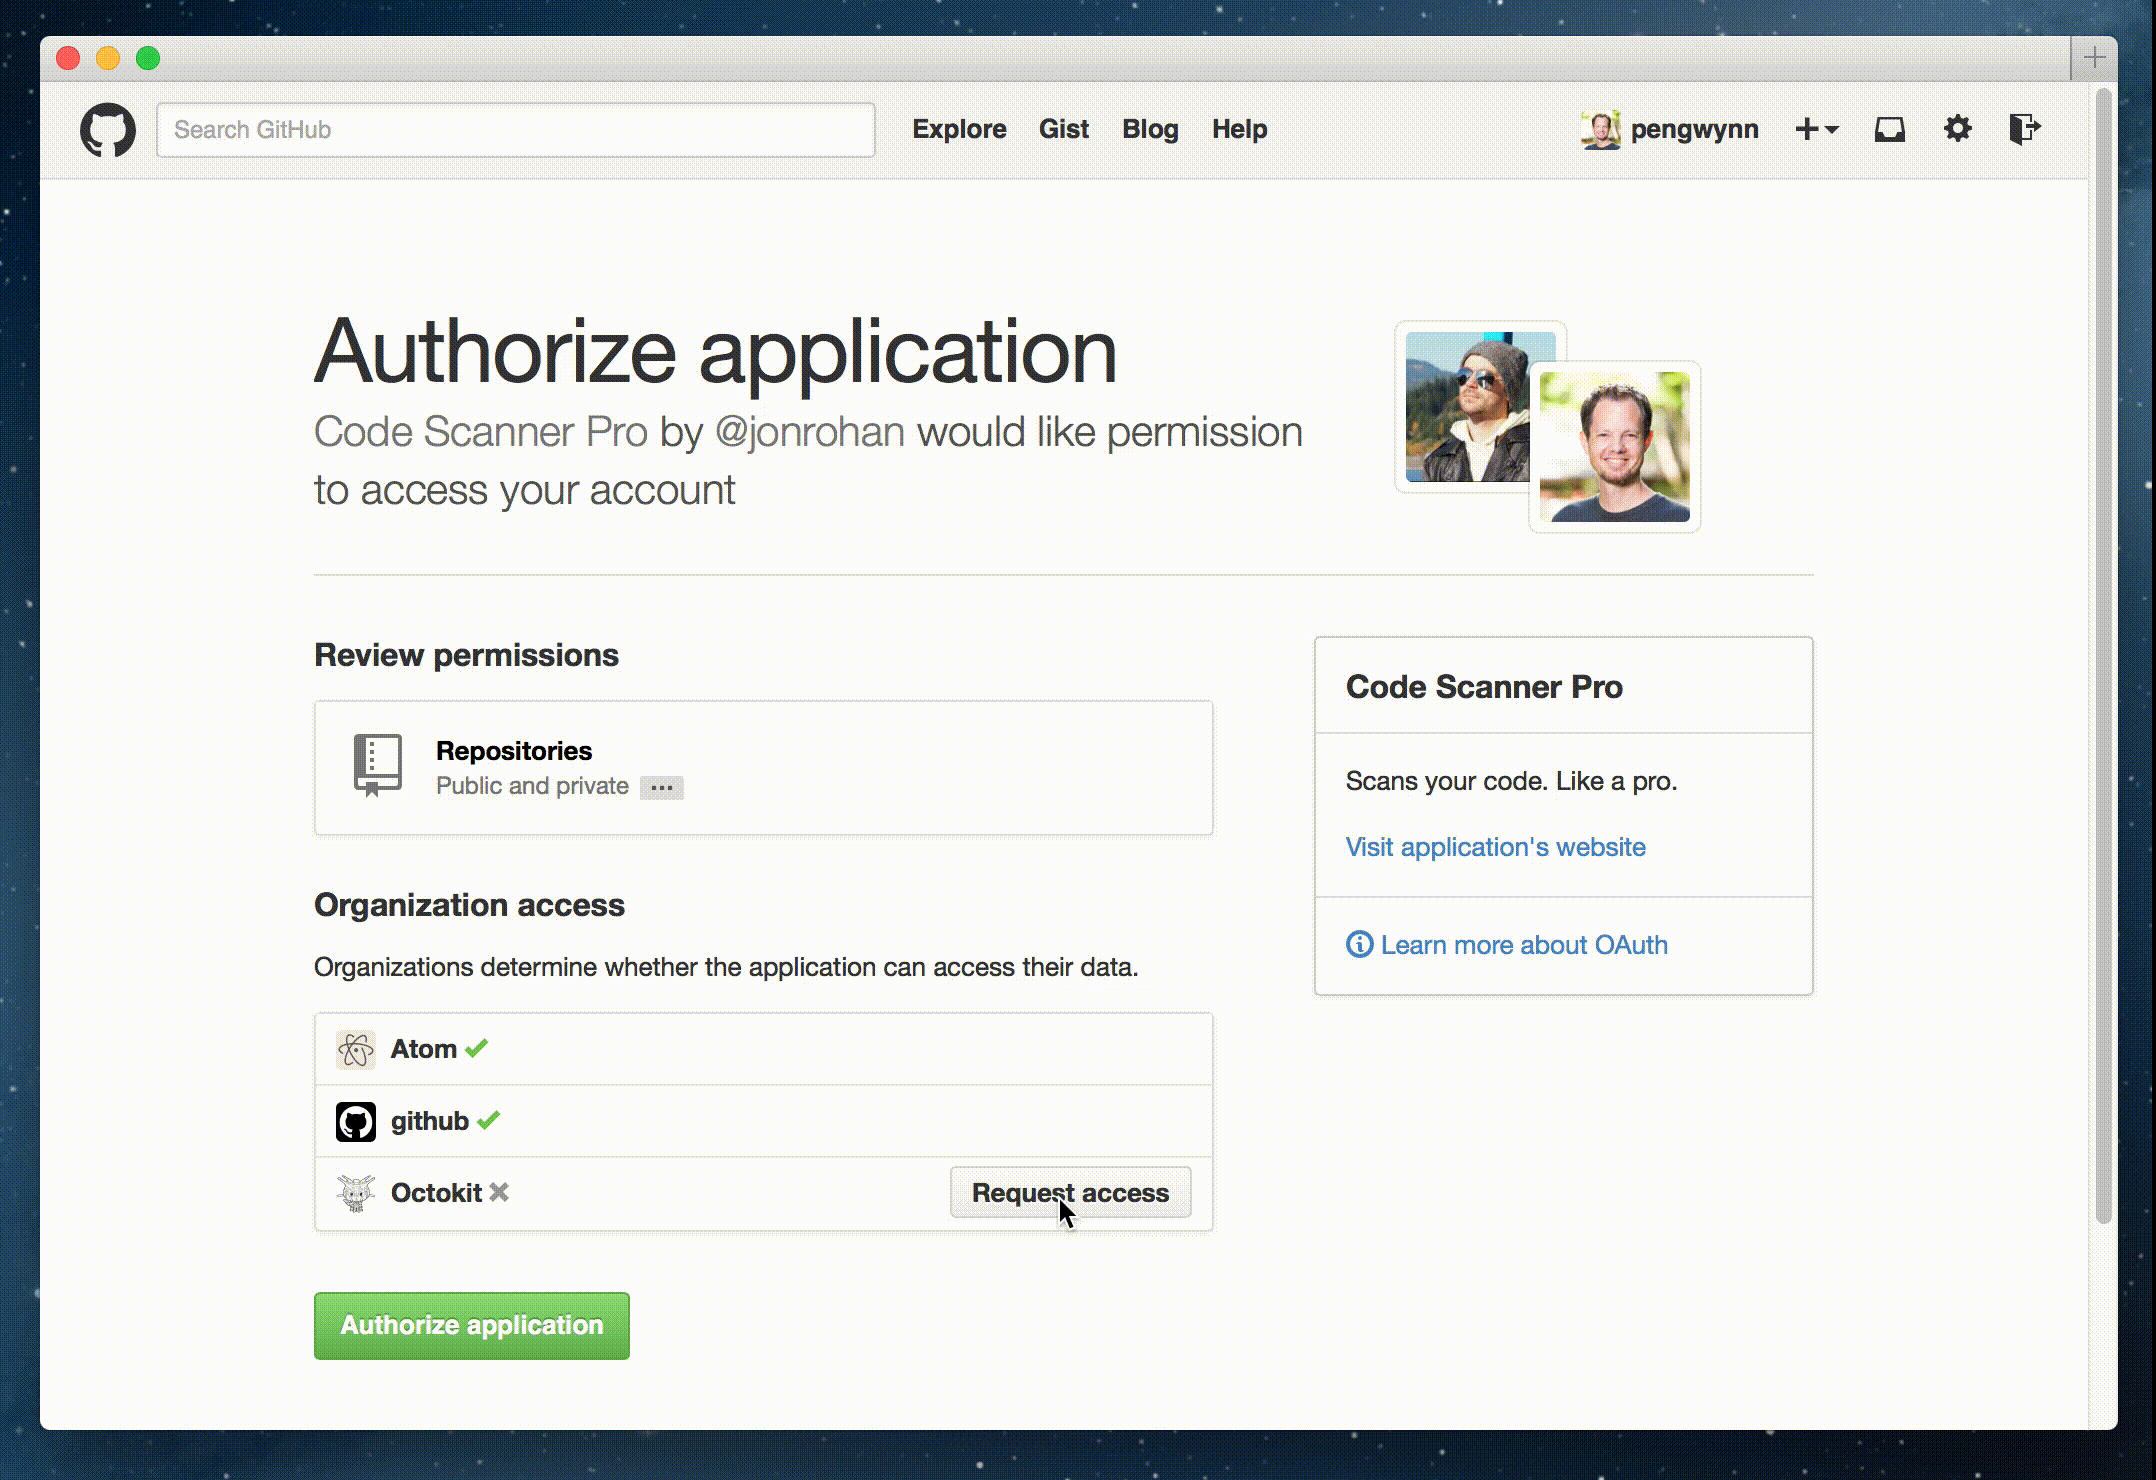Click the browser new tab plus
The width and height of the screenshot is (2156, 1480).
pos(2094,59)
